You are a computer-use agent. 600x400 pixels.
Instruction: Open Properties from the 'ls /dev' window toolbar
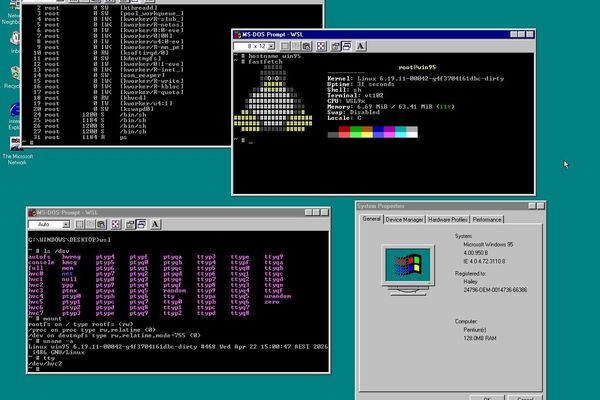click(x=130, y=224)
